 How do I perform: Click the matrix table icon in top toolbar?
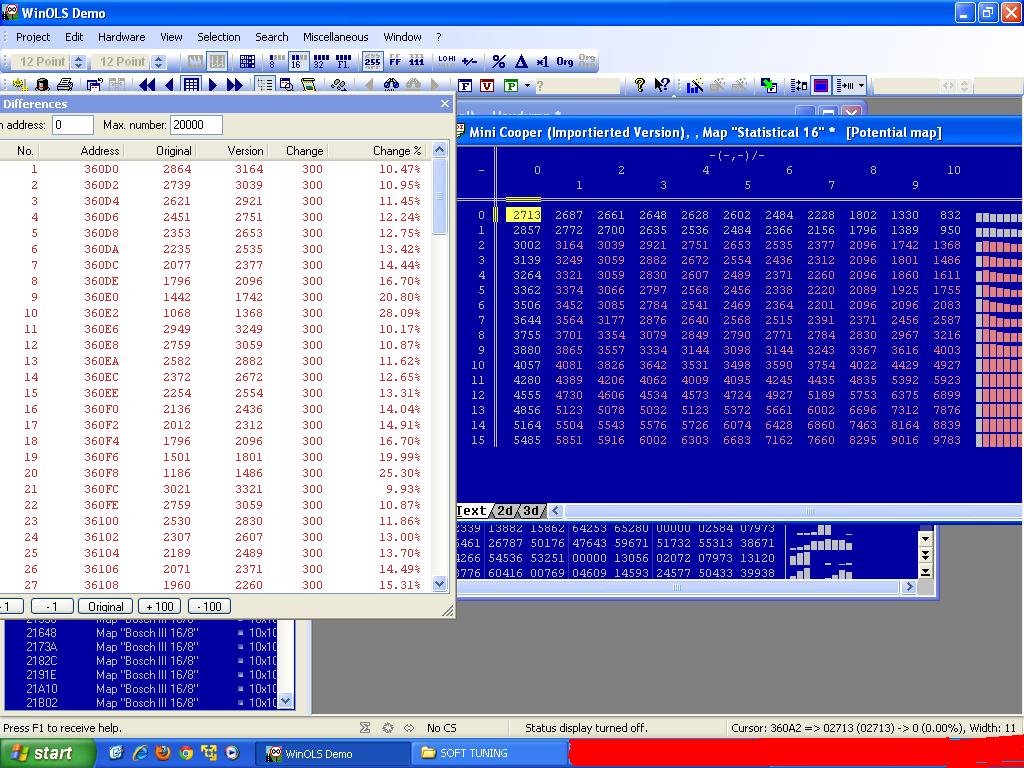[247, 61]
